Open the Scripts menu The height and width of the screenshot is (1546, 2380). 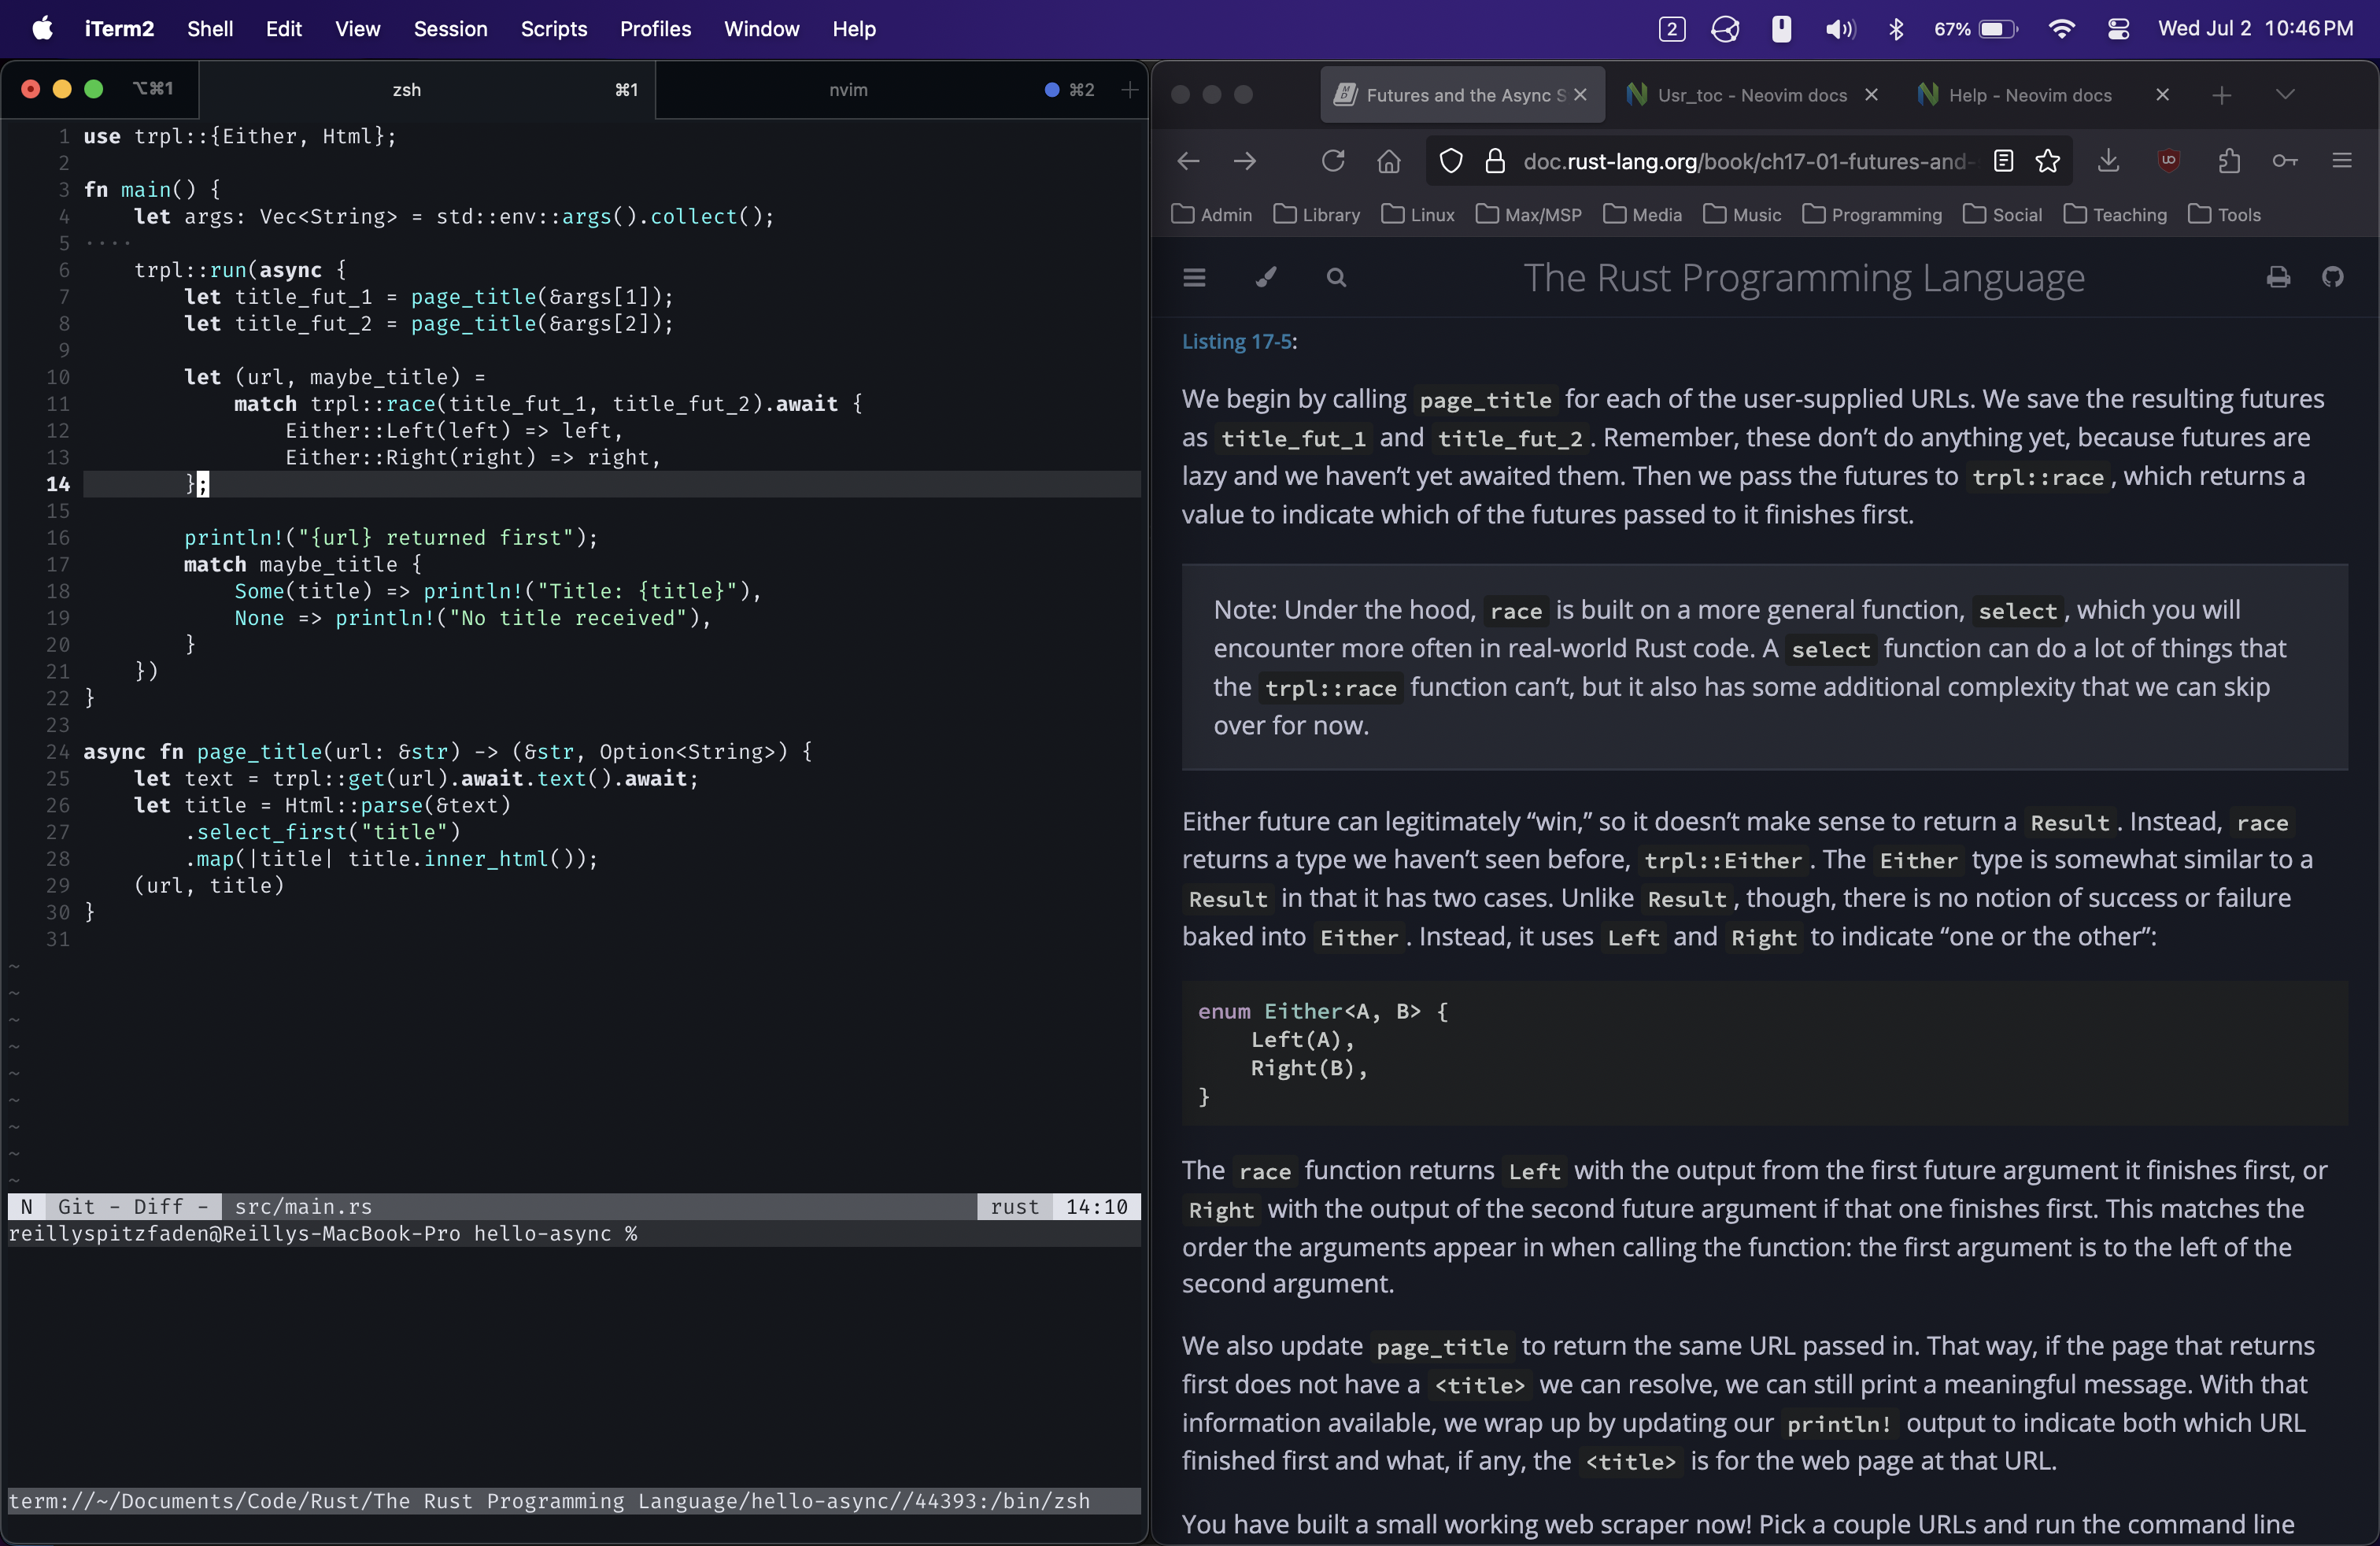pyautogui.click(x=554, y=29)
